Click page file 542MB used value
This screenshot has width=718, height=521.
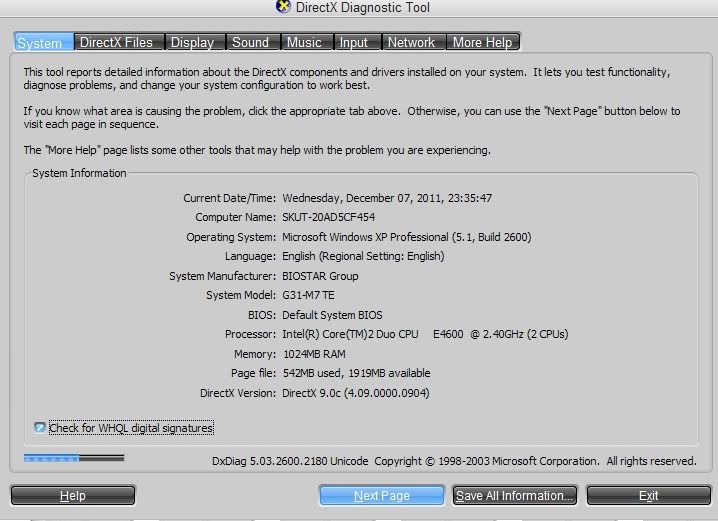[356, 373]
